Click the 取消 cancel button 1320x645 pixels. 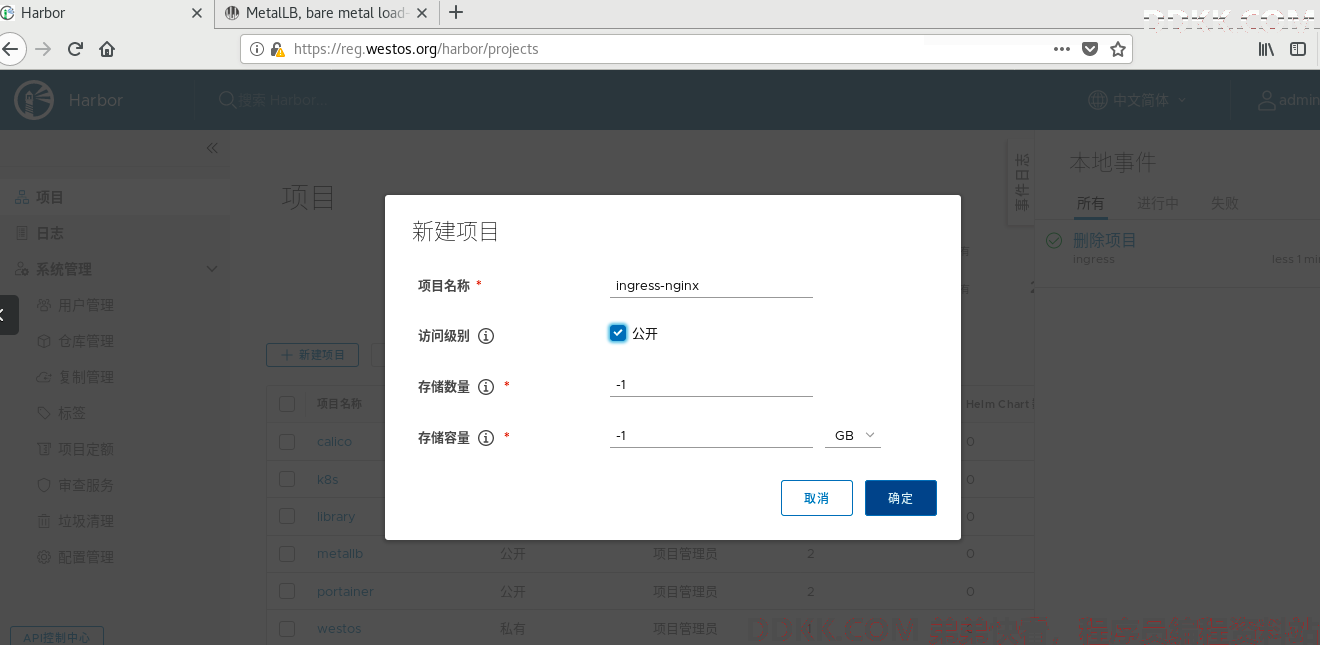click(817, 498)
